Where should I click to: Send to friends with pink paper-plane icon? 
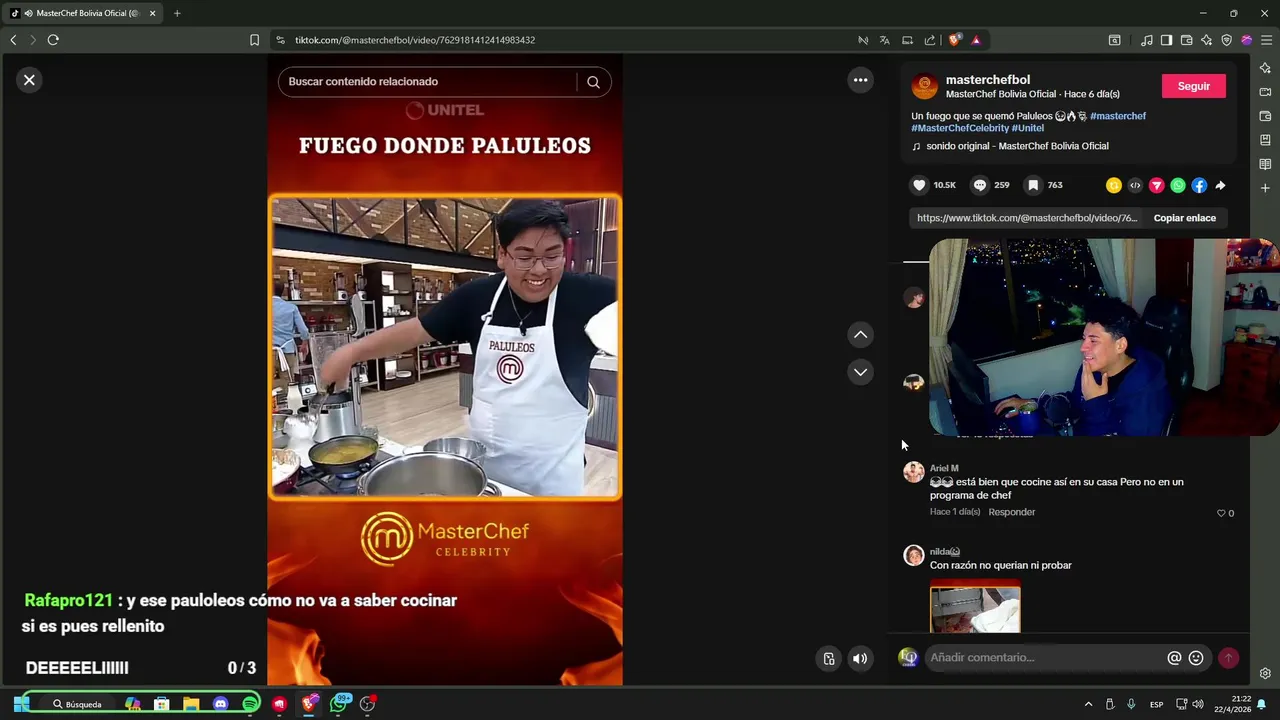click(1156, 185)
